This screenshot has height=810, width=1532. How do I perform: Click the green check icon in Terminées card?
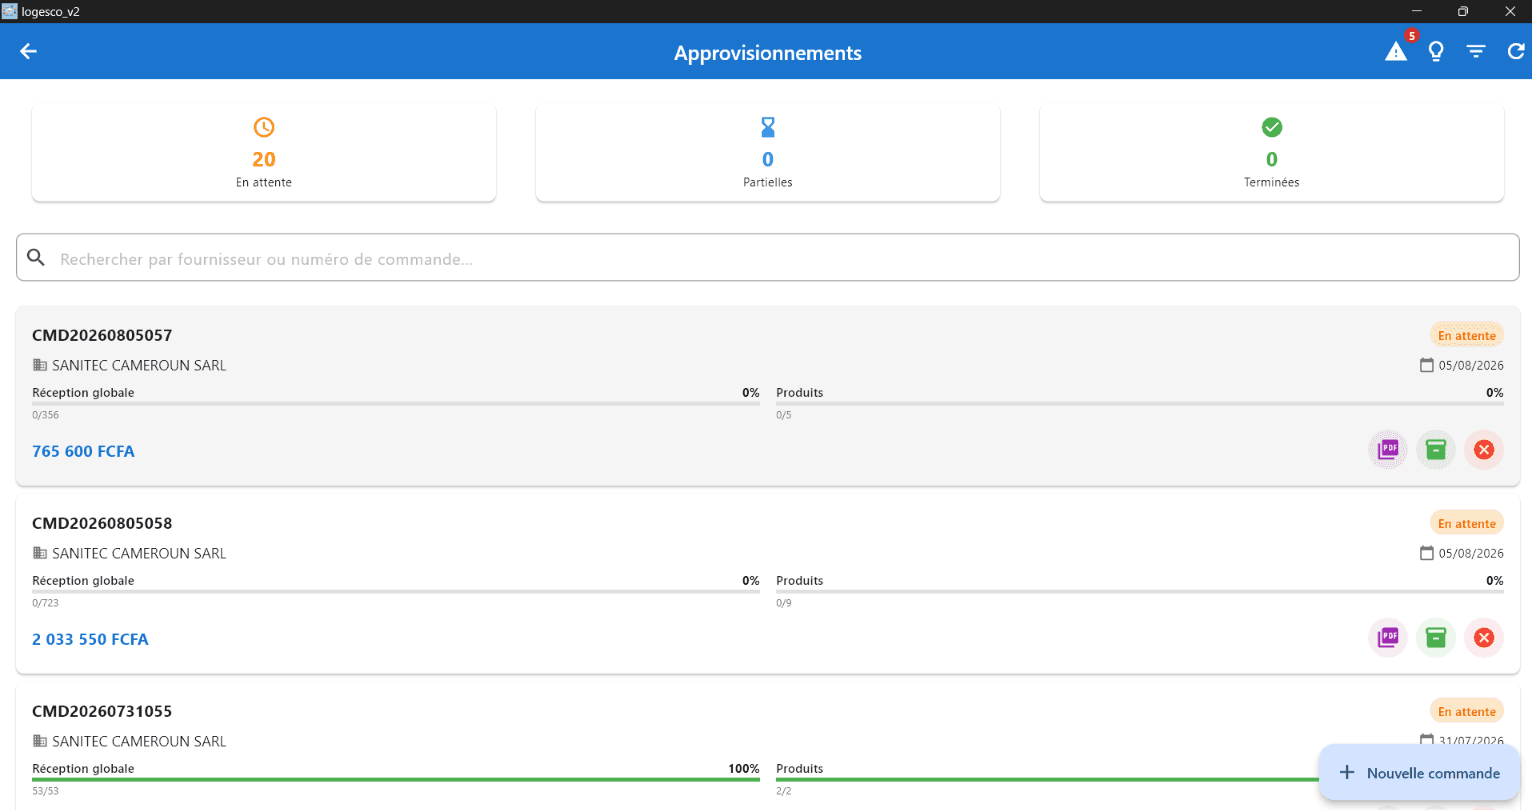tap(1272, 127)
